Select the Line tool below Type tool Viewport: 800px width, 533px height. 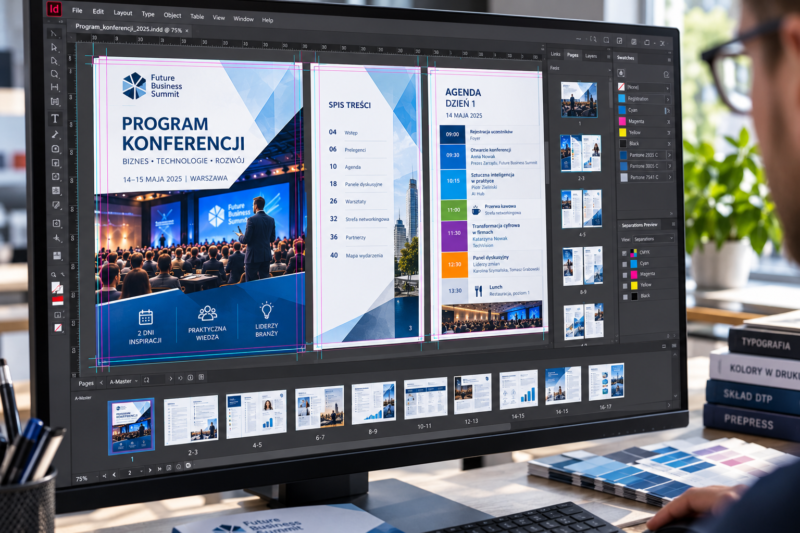pos(55,135)
